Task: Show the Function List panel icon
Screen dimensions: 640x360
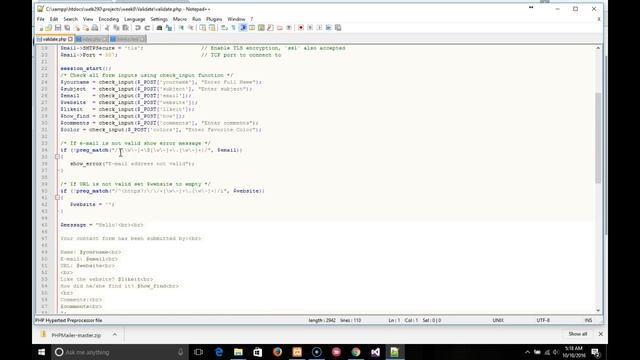Action: pos(270,28)
